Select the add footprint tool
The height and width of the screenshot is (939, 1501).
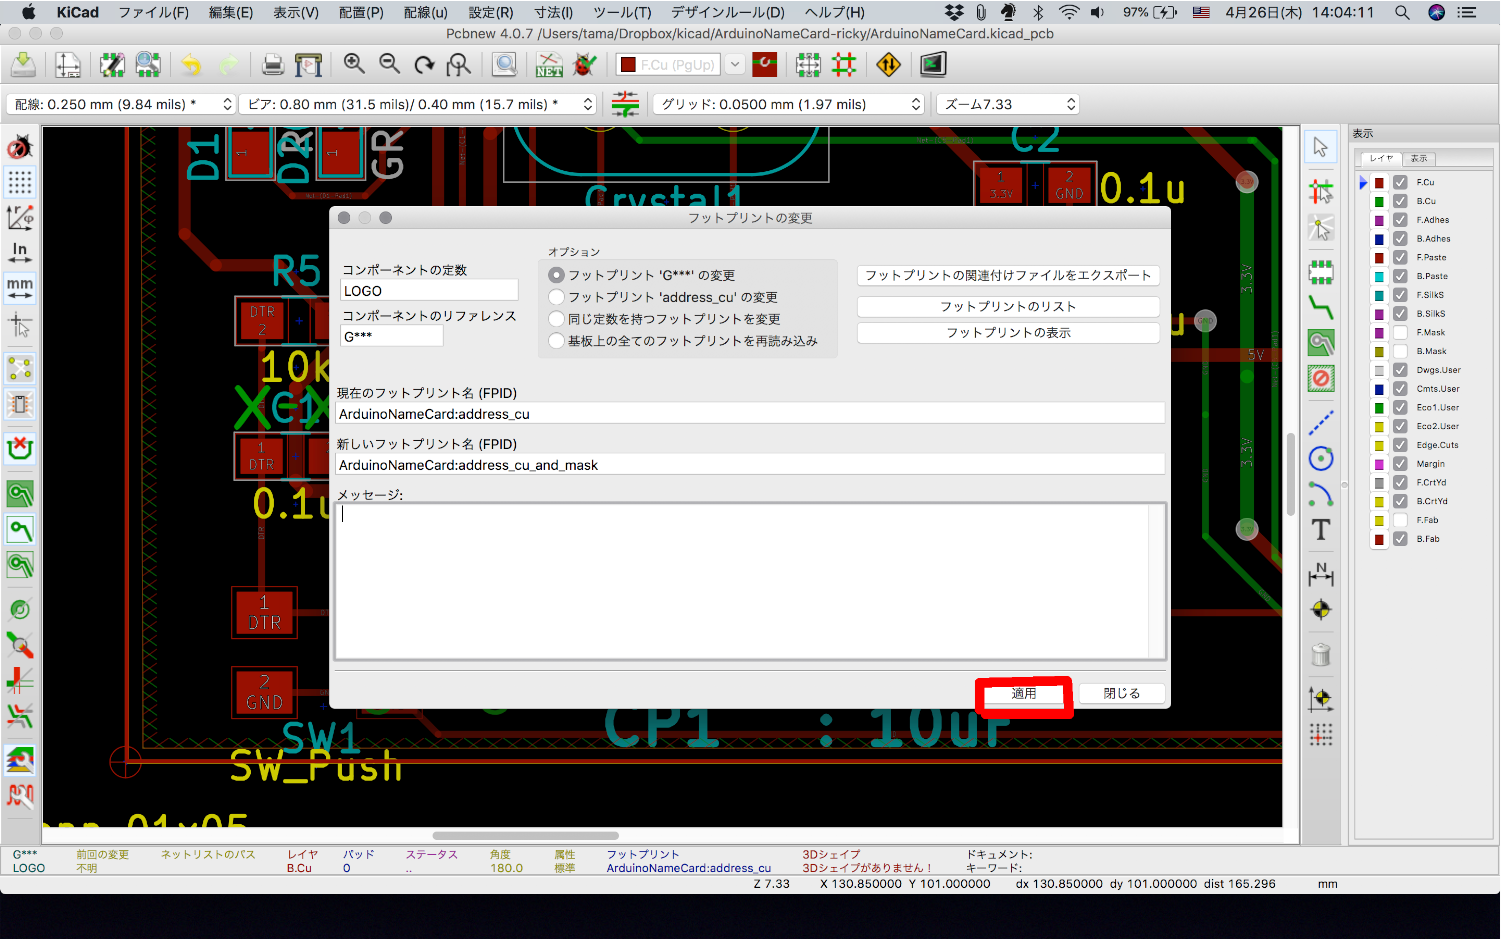(x=1321, y=271)
